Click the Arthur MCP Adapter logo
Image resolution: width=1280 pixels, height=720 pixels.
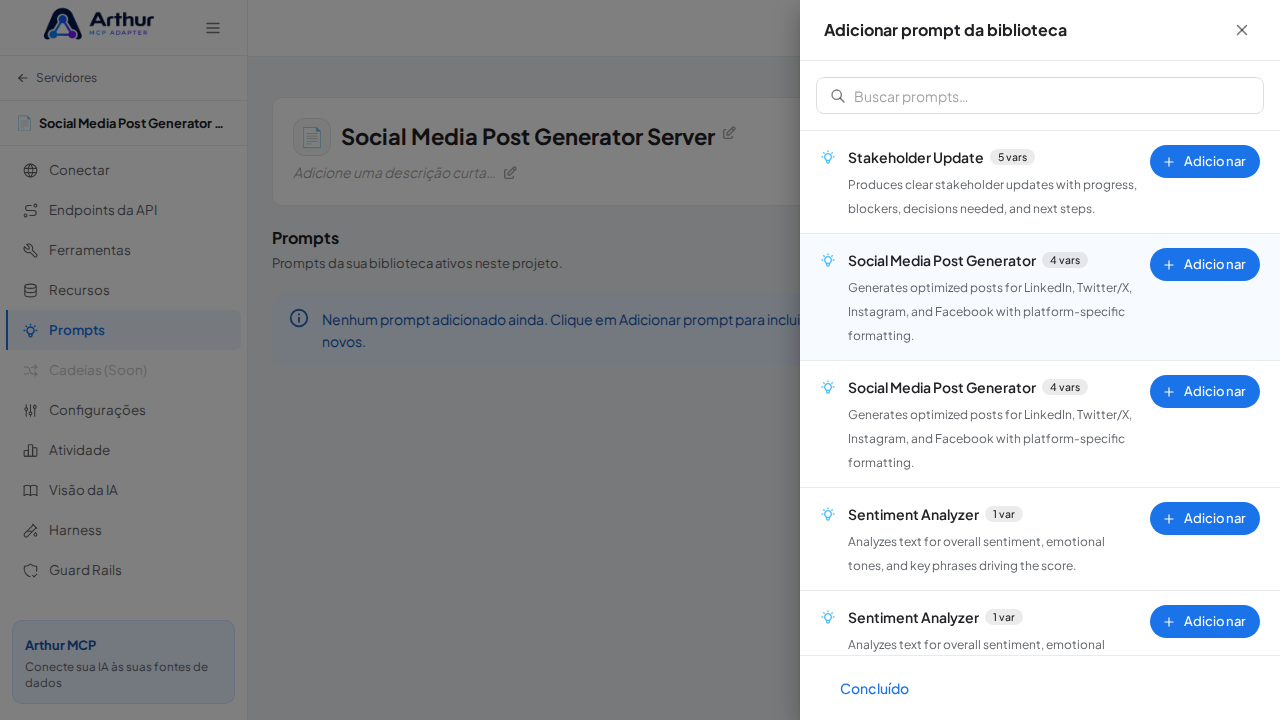tap(99, 24)
